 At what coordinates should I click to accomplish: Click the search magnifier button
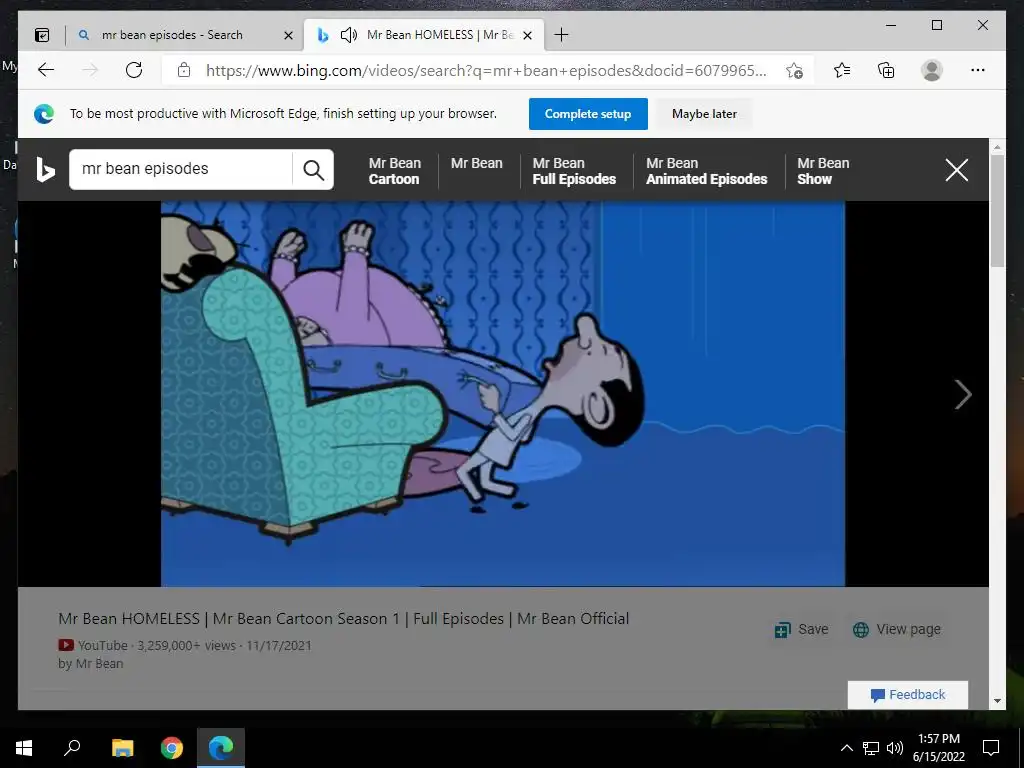pyautogui.click(x=313, y=170)
